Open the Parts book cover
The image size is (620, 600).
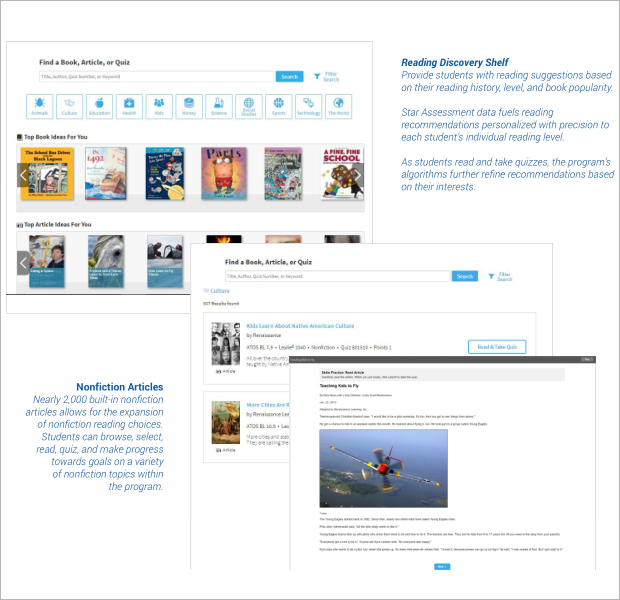tap(224, 173)
